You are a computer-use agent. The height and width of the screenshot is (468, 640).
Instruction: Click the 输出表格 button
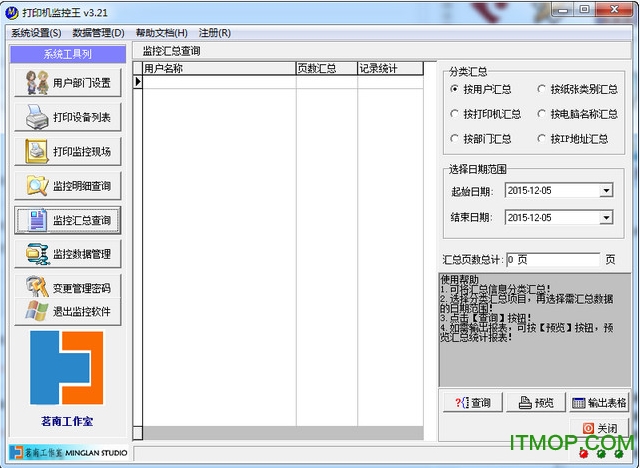(599, 403)
